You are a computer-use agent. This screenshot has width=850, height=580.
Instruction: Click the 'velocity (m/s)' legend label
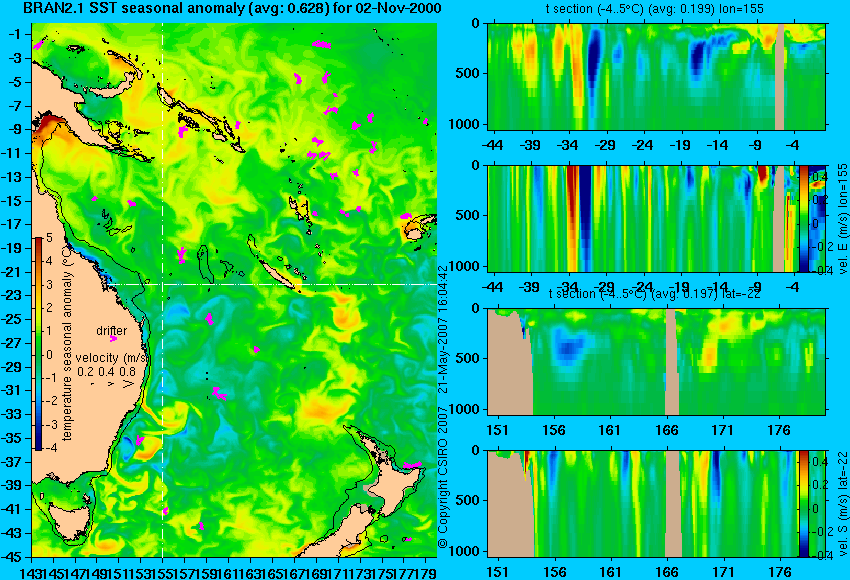[112, 358]
